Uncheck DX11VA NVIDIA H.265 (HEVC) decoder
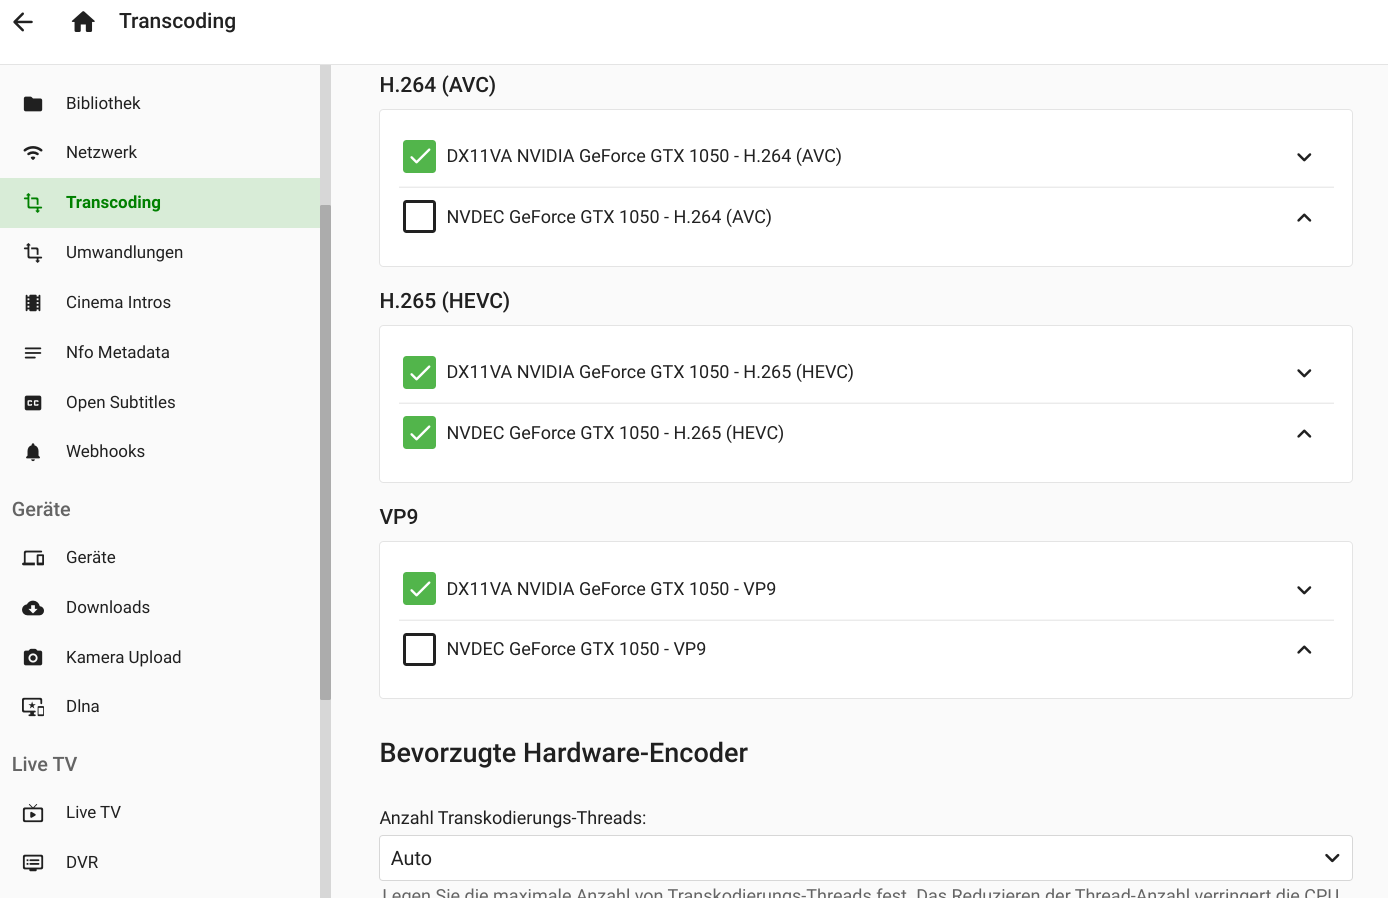This screenshot has height=898, width=1388. coord(419,372)
